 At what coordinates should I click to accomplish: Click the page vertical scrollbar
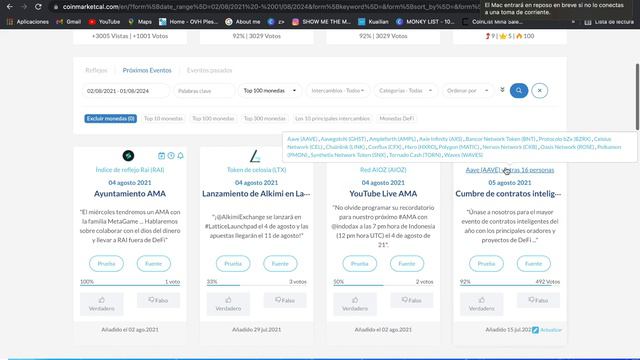(x=638, y=97)
